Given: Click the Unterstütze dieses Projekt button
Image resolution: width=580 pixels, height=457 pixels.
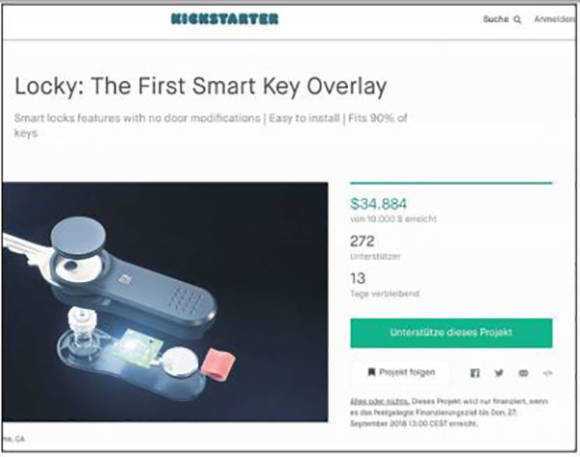Looking at the screenshot, I should point(451,333).
